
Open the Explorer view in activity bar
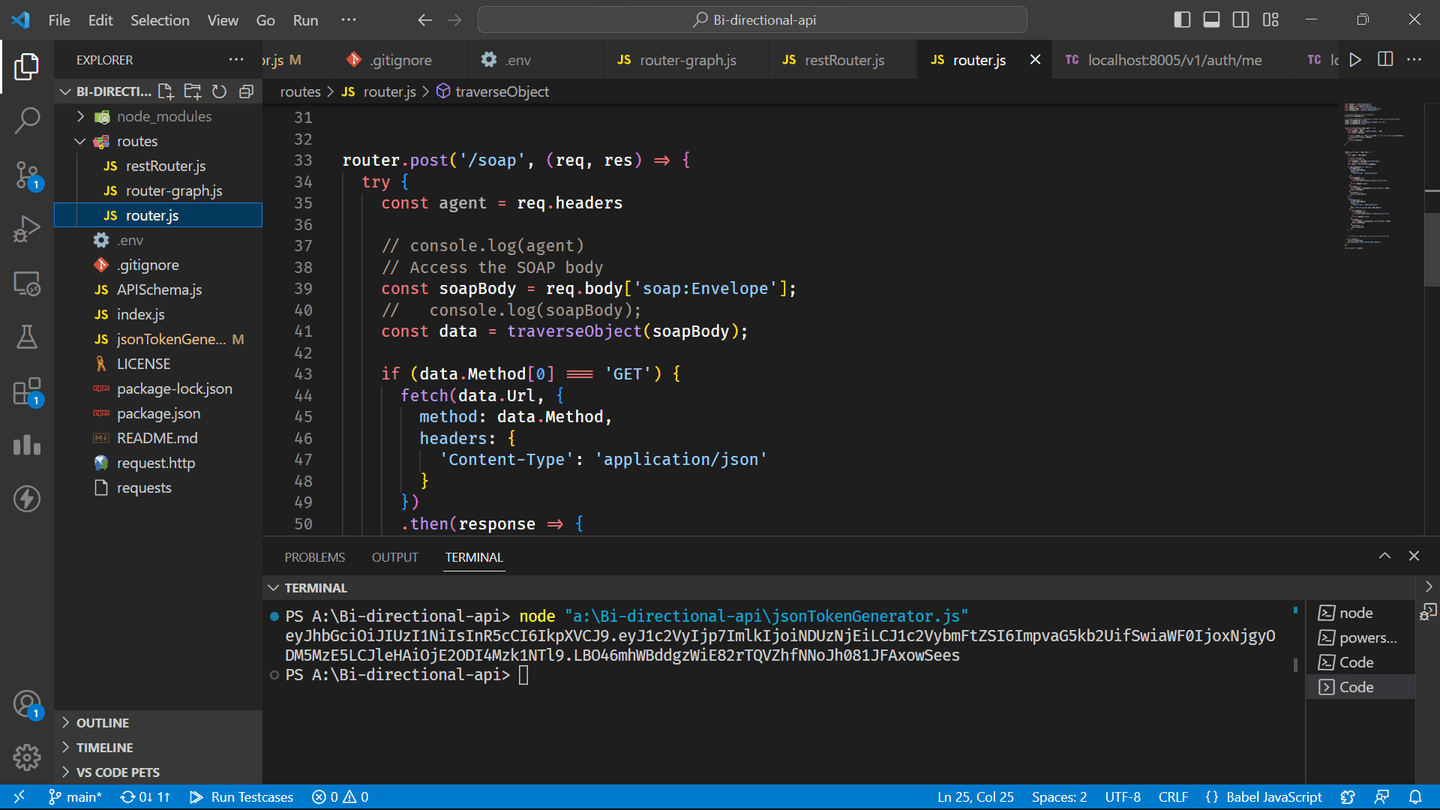(27, 66)
